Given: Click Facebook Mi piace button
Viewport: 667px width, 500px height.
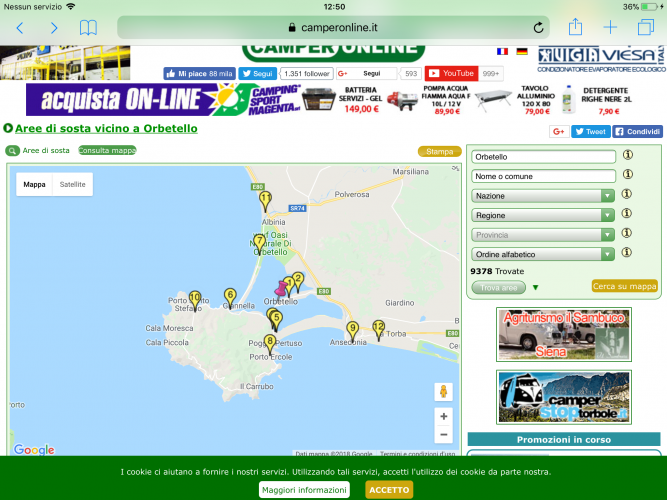Looking at the screenshot, I should [x=199, y=74].
